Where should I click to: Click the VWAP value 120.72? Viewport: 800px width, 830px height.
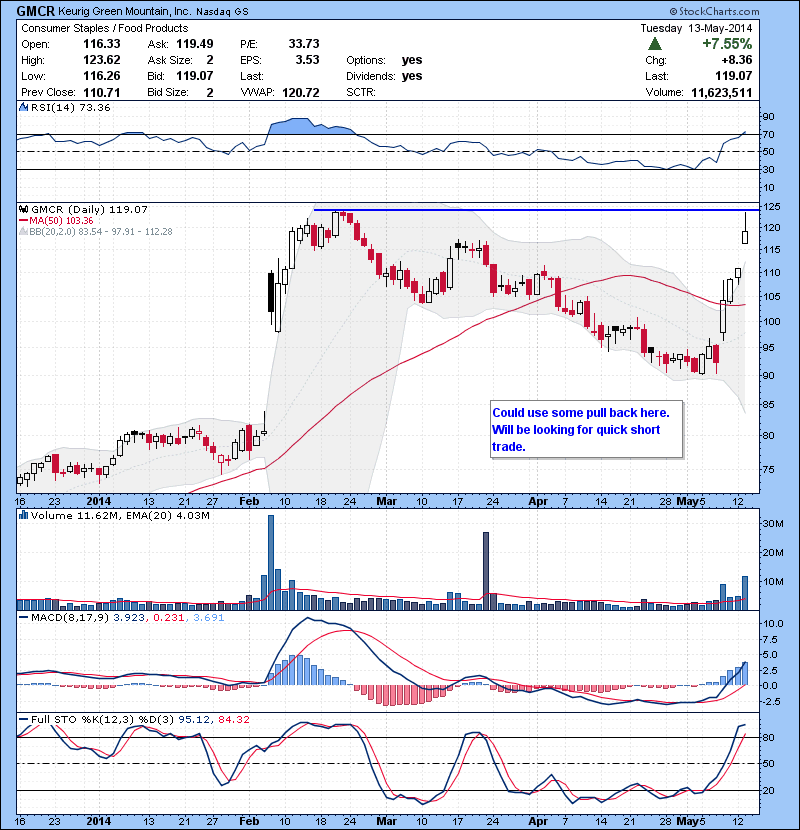click(301, 93)
